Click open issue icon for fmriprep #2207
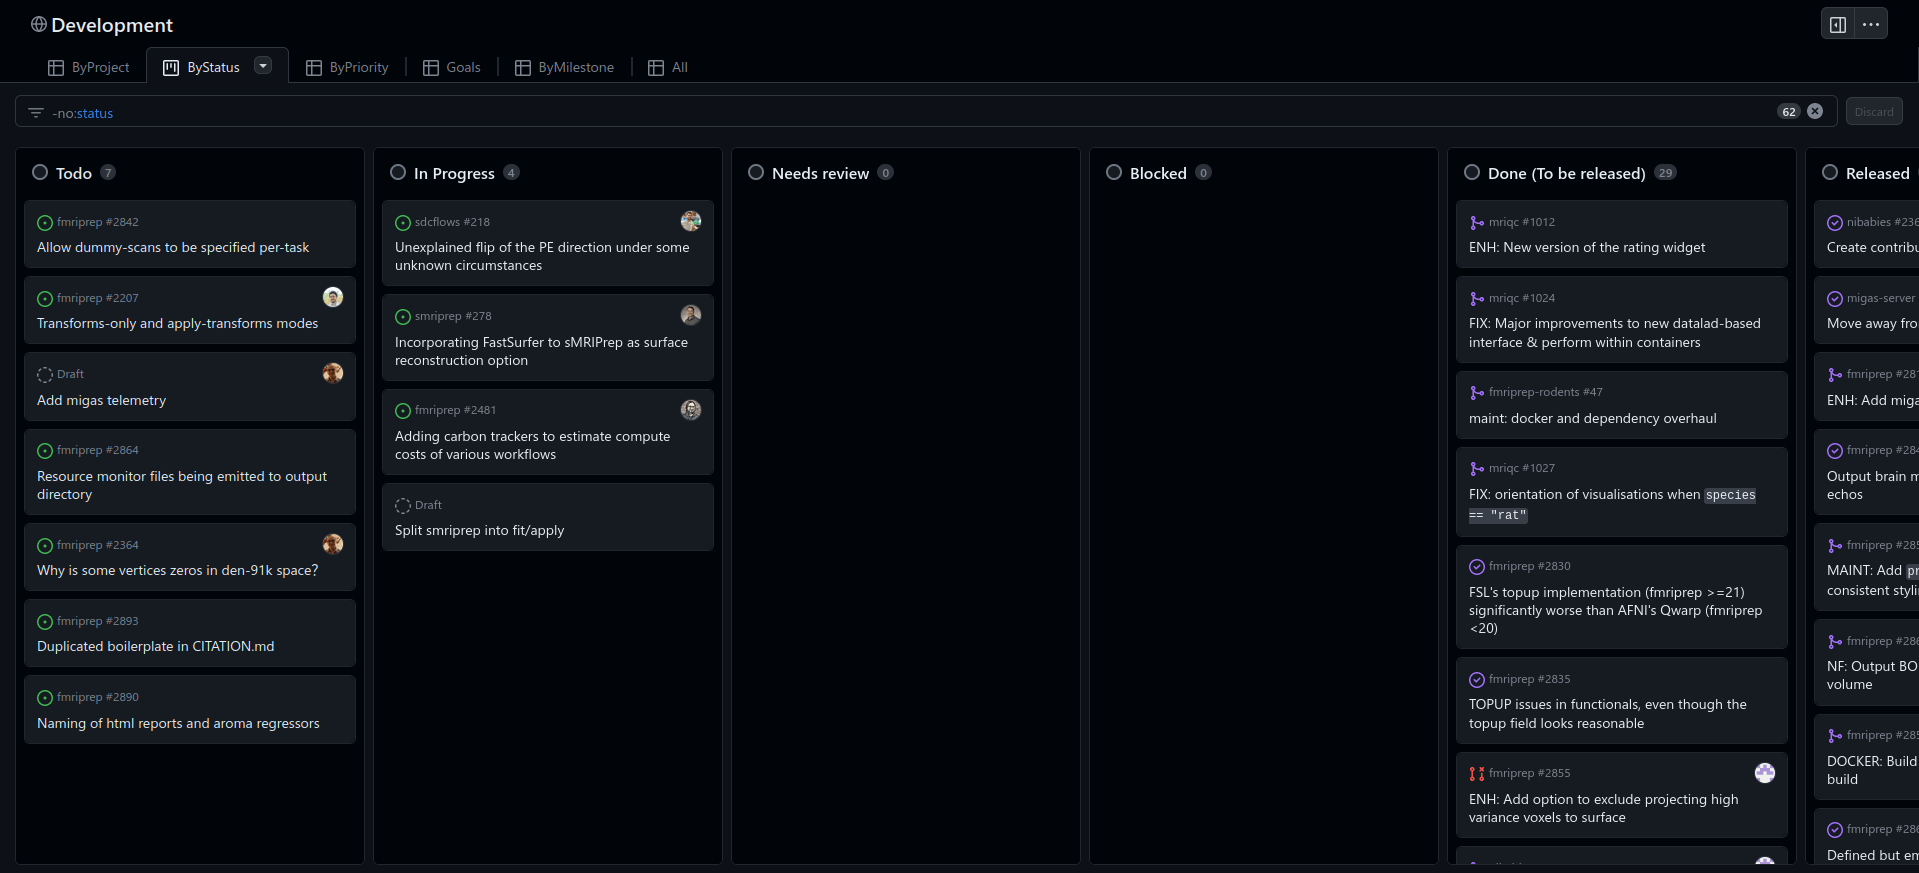The height and width of the screenshot is (873, 1919). coord(45,299)
